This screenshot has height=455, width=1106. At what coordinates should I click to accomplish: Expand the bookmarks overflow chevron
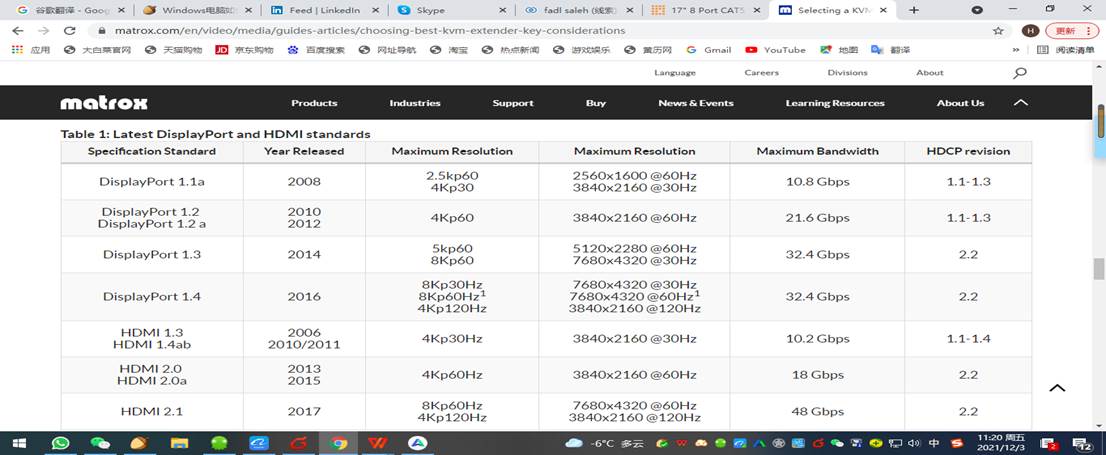coord(1016,50)
